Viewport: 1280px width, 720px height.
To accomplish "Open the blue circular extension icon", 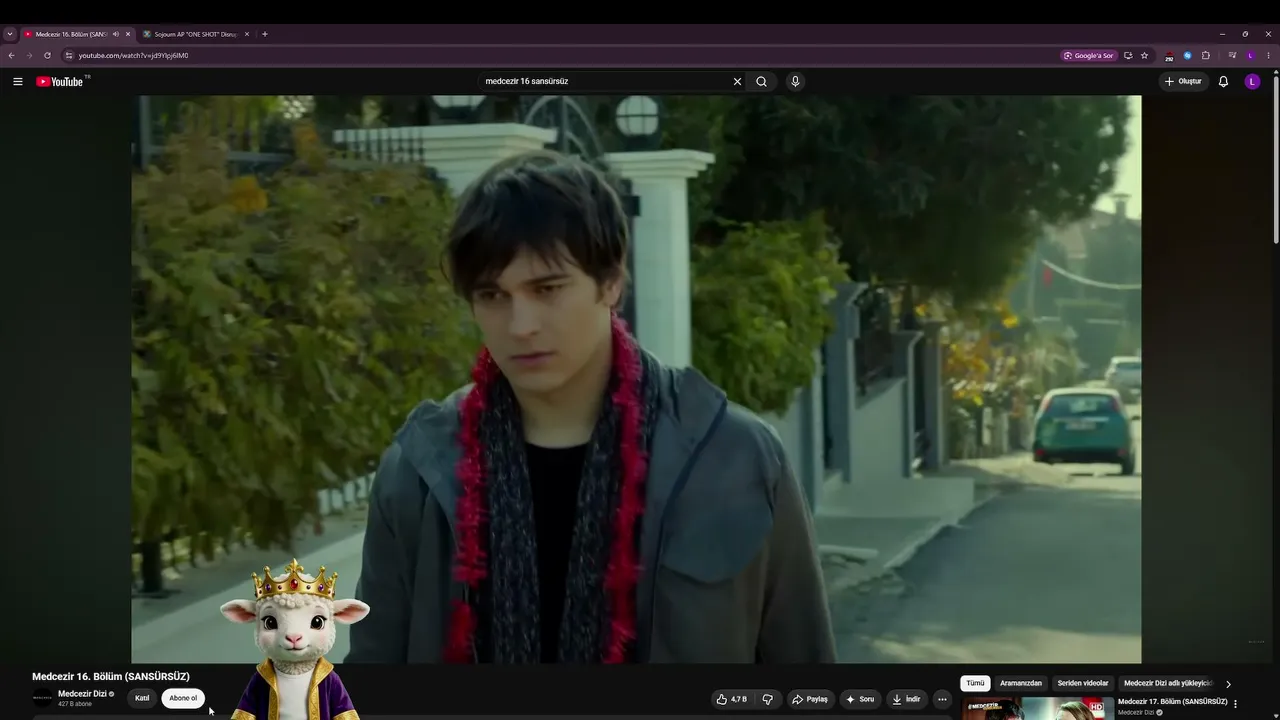I will [1188, 55].
